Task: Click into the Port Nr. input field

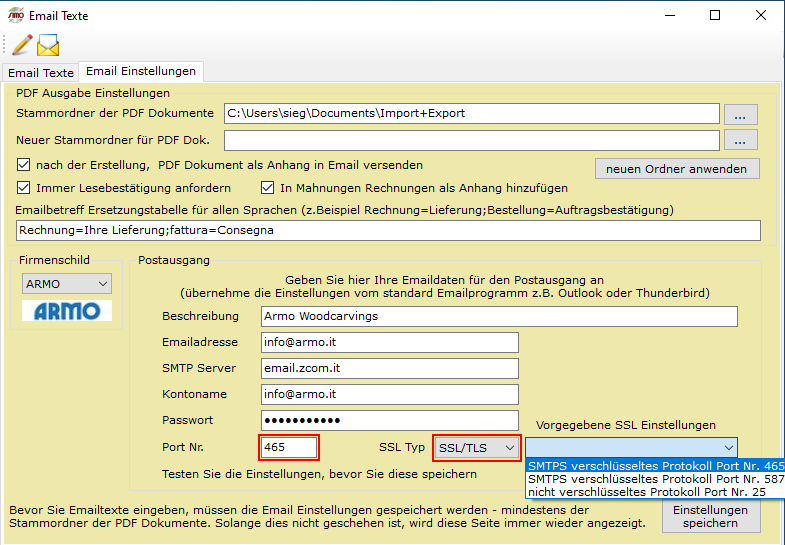Action: (289, 447)
